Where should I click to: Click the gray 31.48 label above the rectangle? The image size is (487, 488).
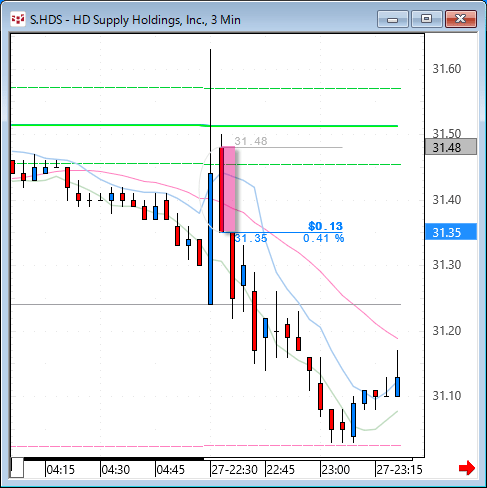251,141
